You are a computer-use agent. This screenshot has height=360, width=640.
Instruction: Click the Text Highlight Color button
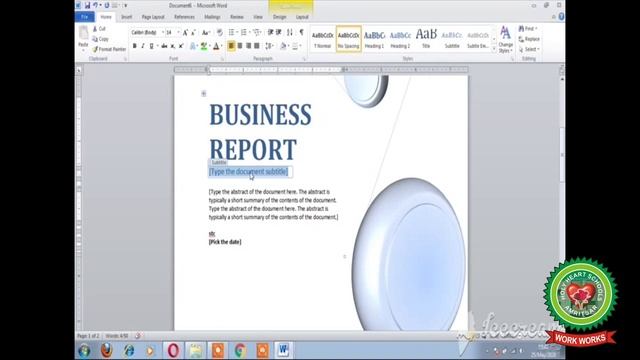(x=204, y=46)
